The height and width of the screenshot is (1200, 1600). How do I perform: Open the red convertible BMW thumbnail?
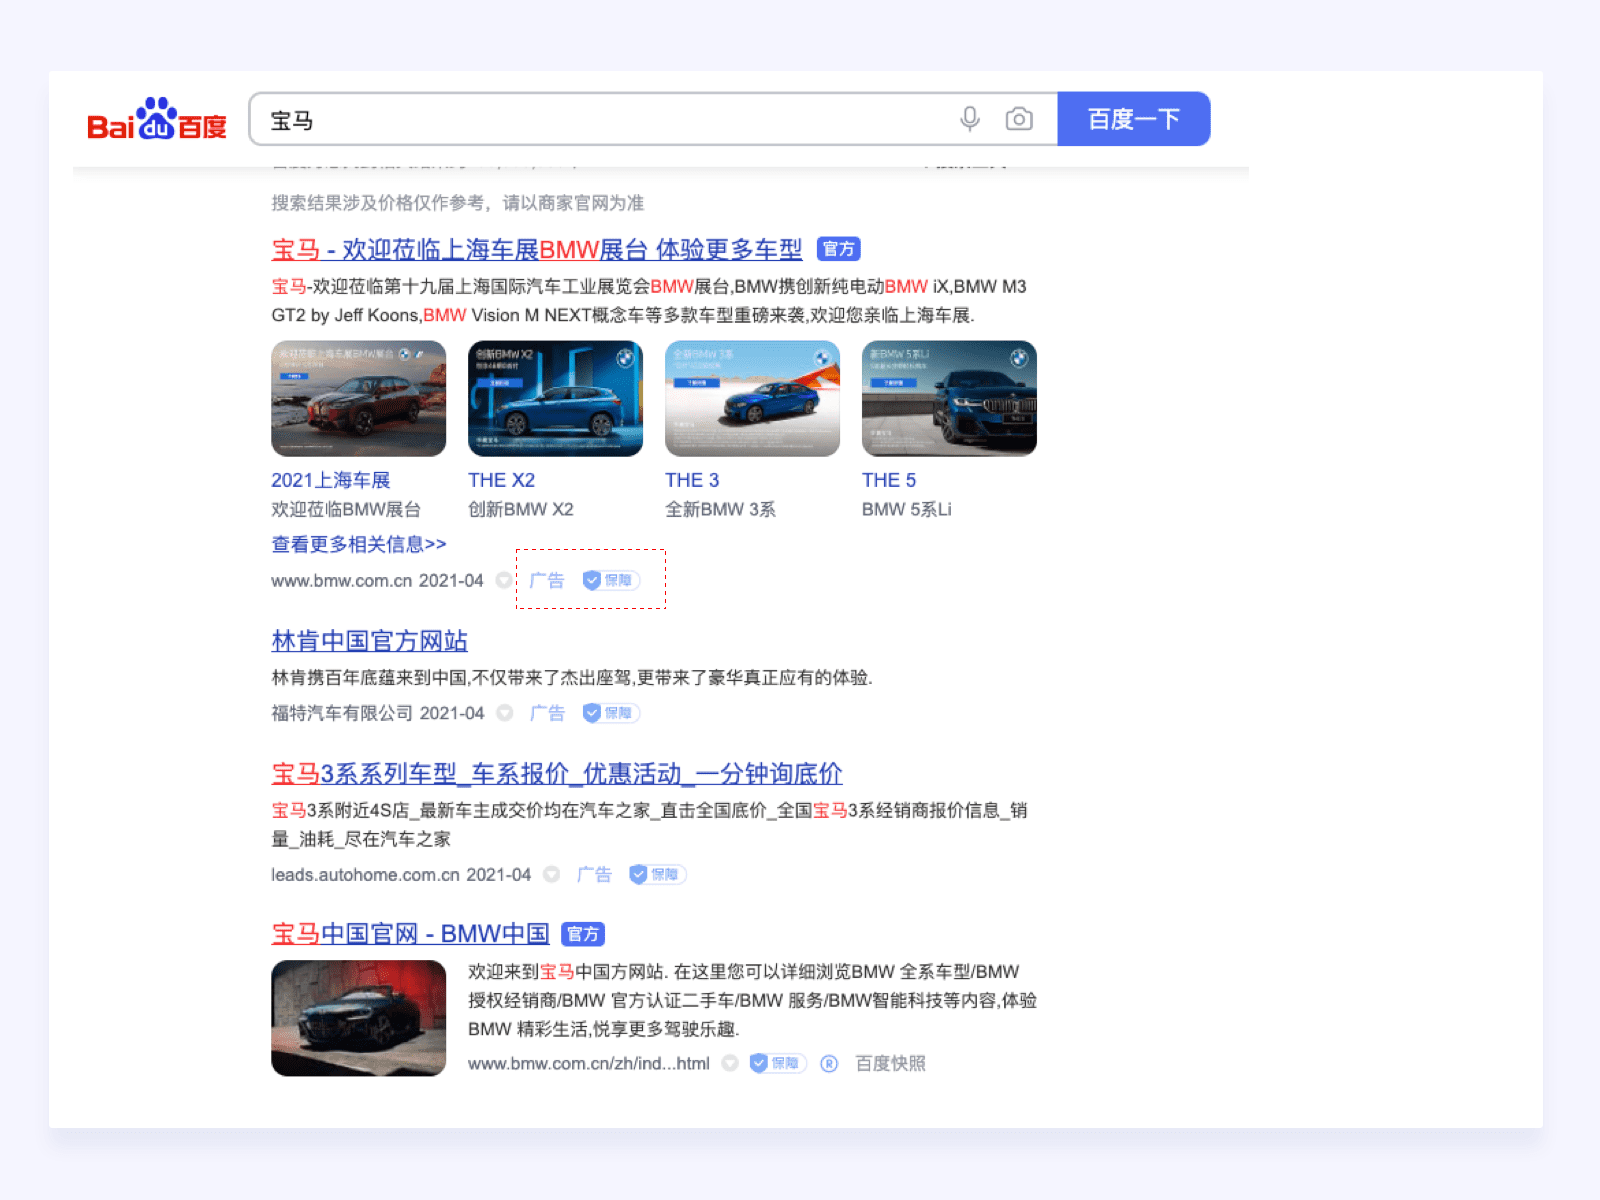pos(359,1018)
